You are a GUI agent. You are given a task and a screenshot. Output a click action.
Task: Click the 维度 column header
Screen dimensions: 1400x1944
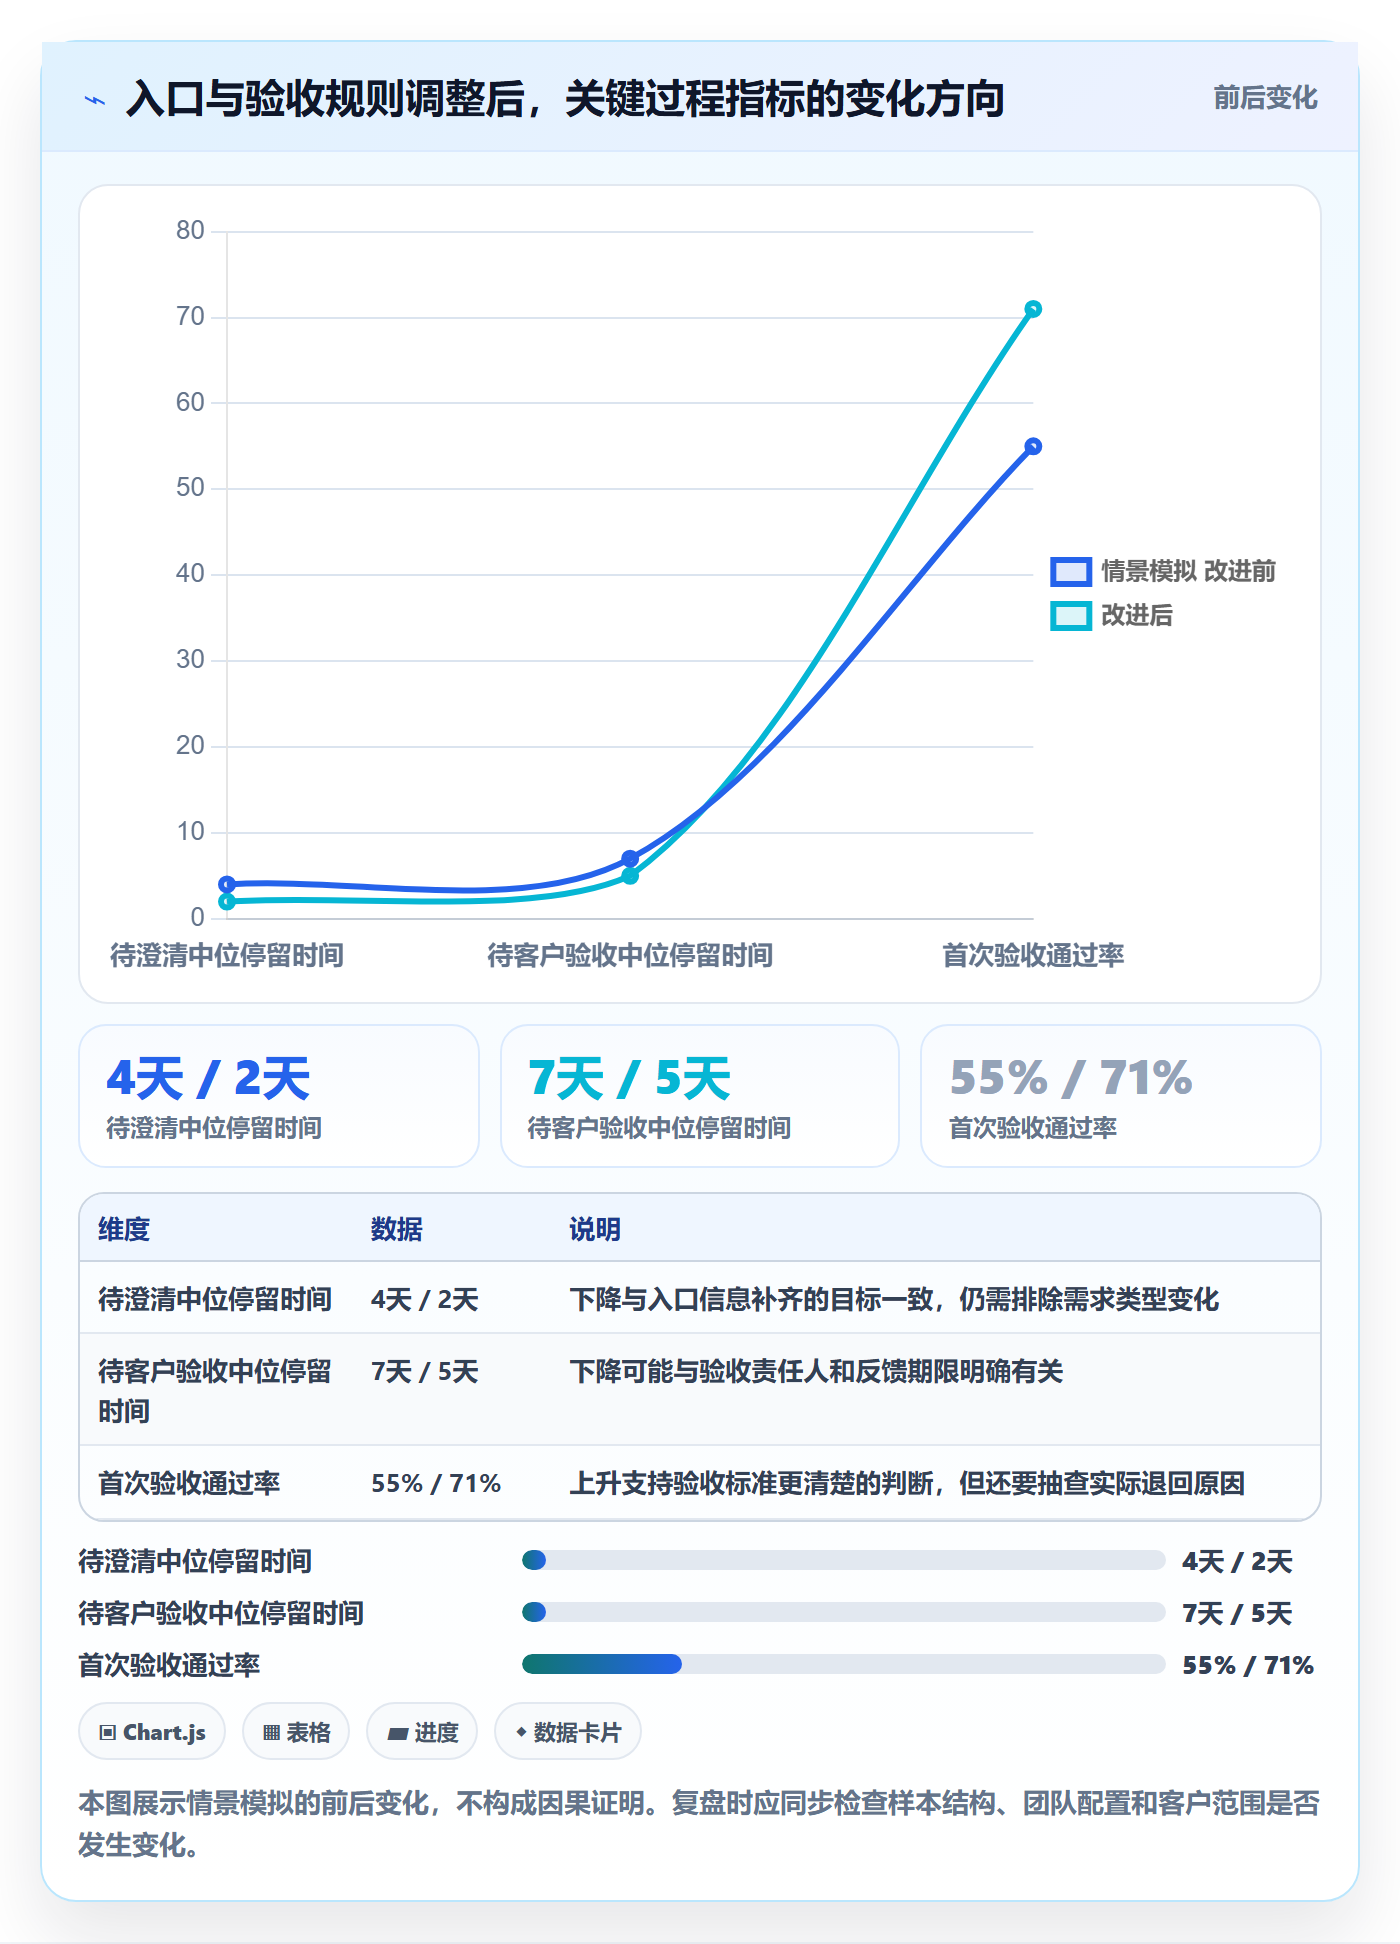coord(124,1229)
